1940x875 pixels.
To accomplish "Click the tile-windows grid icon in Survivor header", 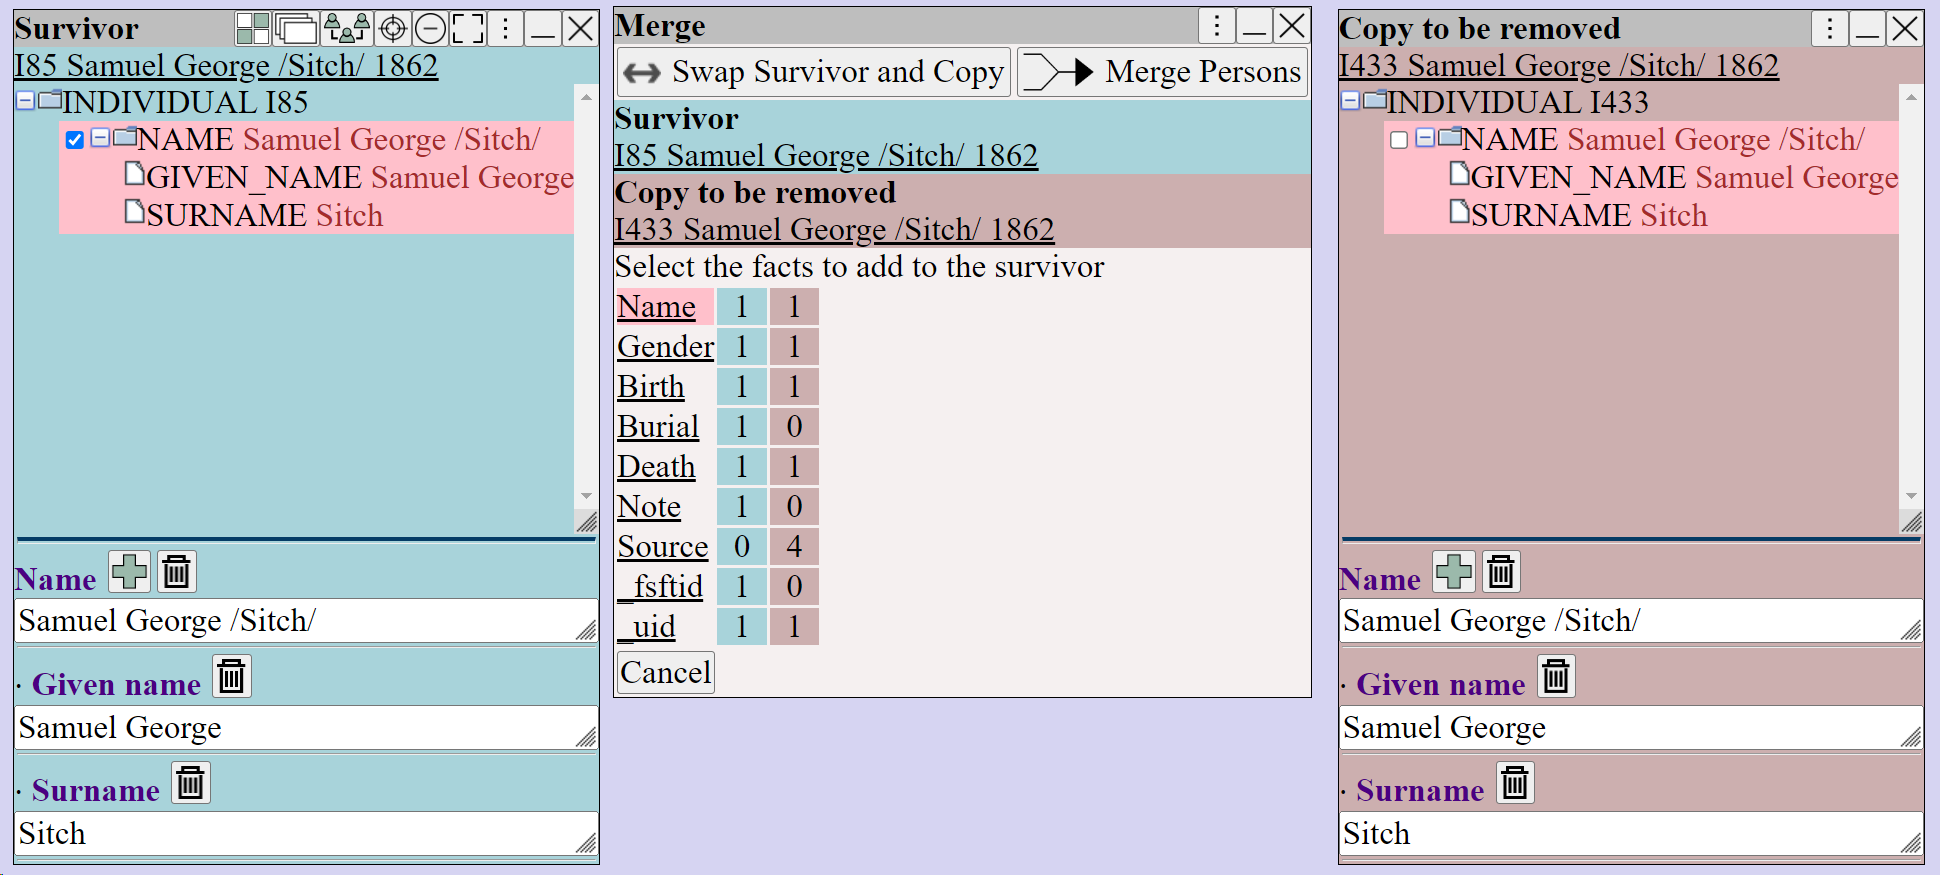I will point(253,29).
